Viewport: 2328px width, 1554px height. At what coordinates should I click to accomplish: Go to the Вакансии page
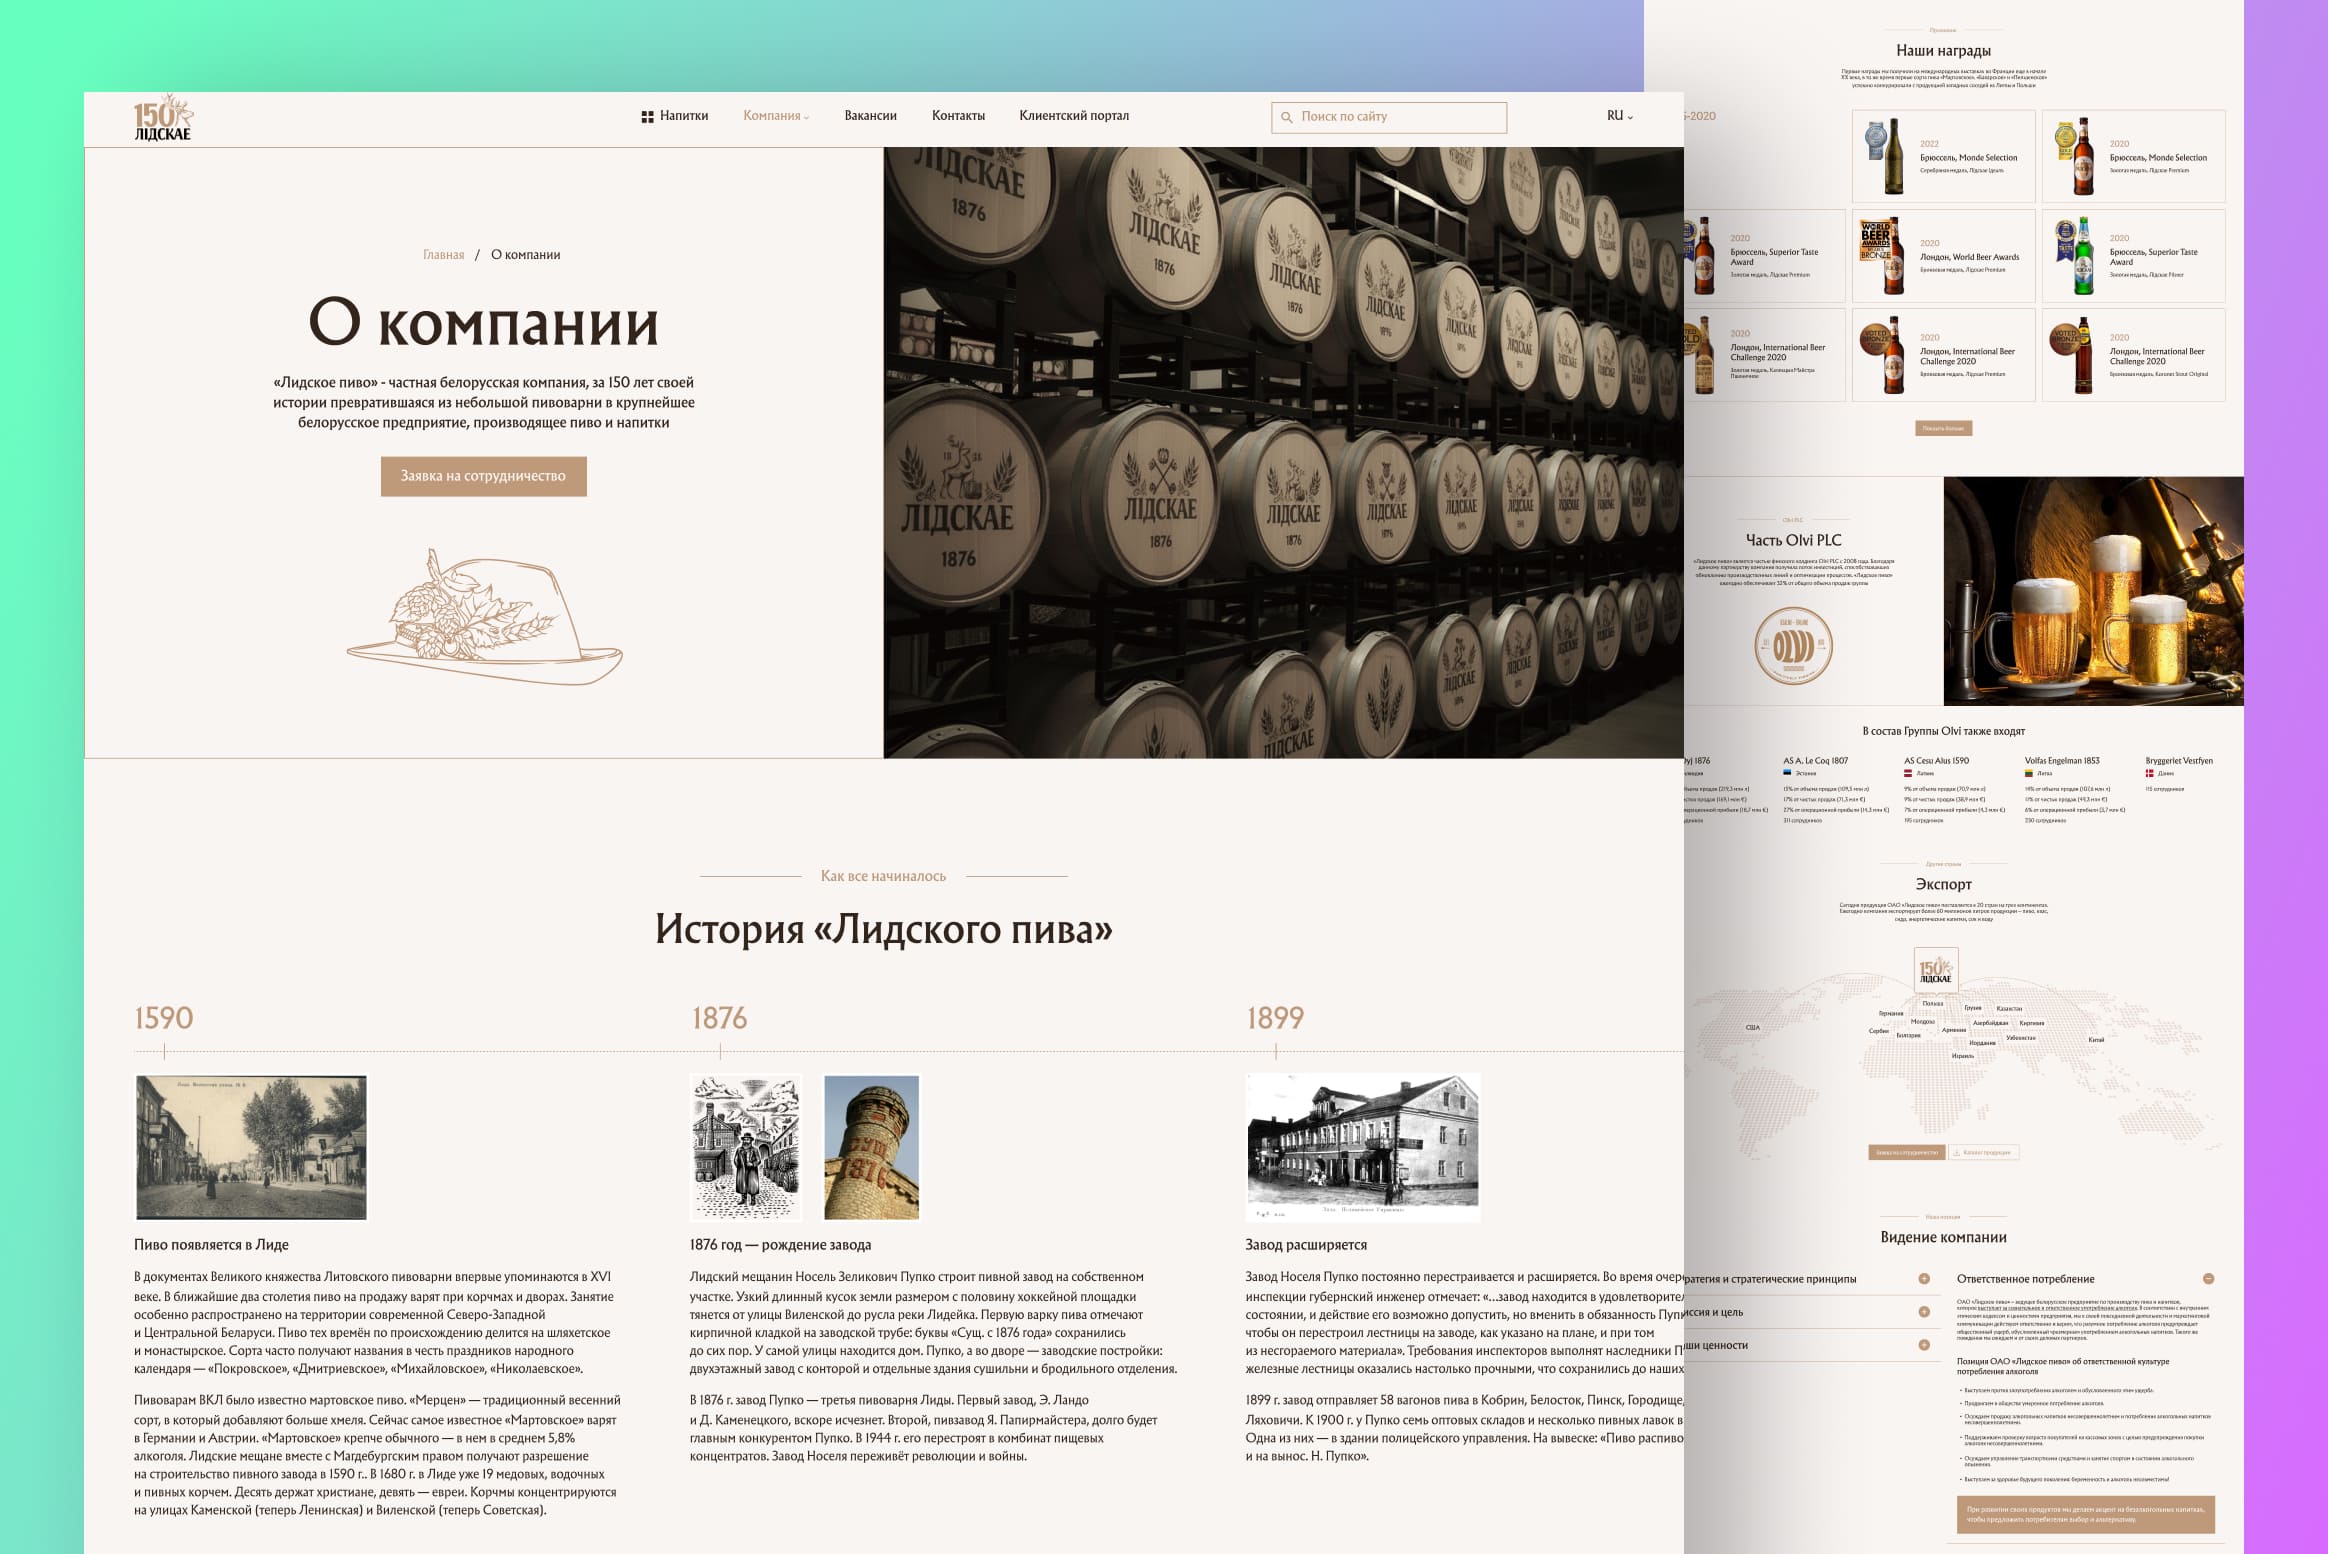(870, 116)
